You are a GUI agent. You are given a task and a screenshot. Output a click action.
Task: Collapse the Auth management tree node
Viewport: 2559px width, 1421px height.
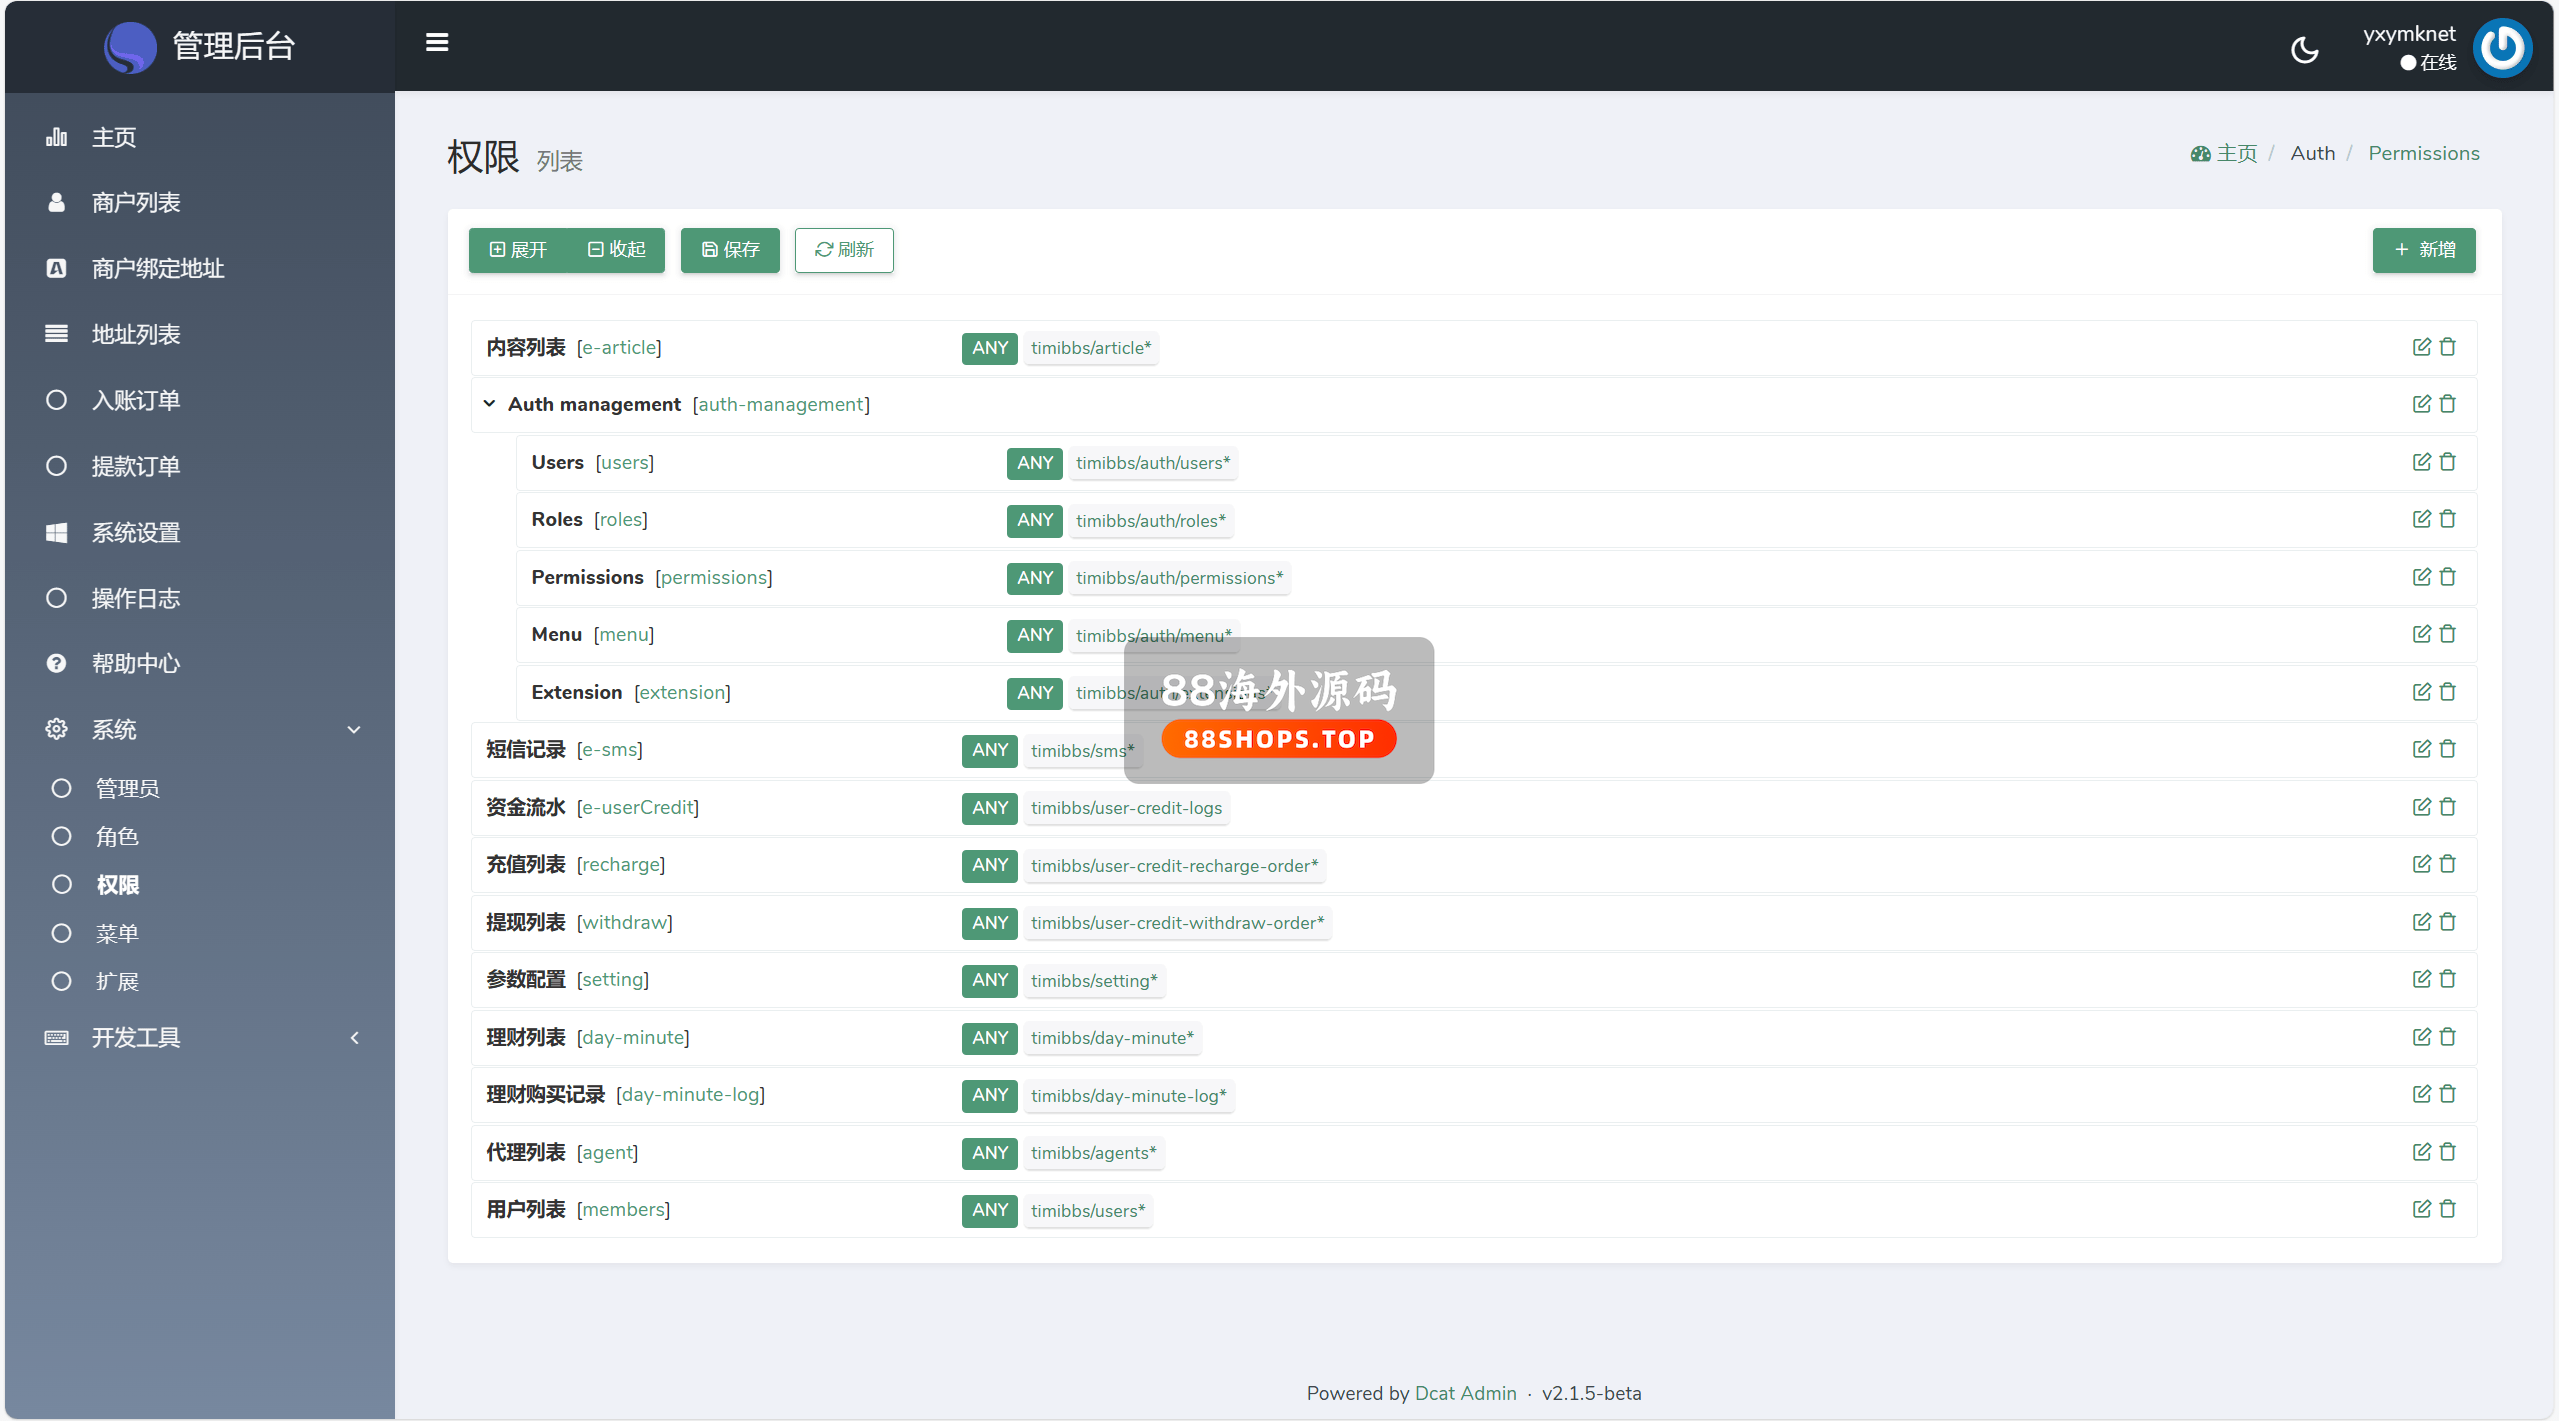489,404
